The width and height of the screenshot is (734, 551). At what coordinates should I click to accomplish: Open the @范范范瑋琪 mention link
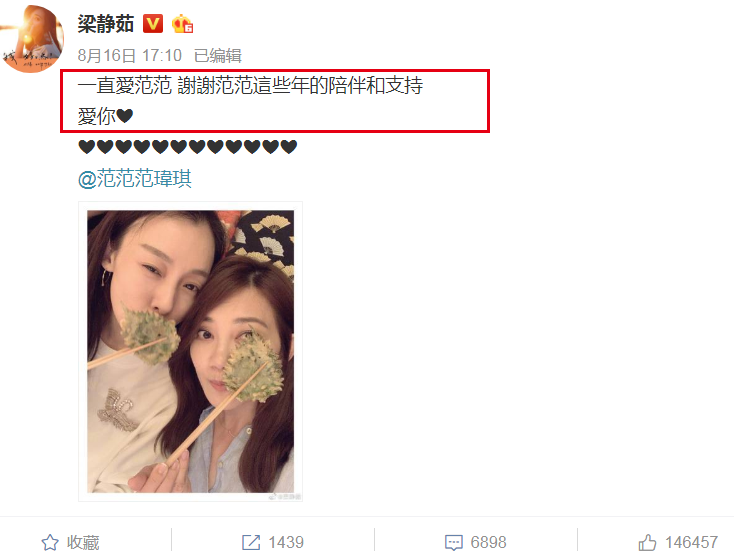click(x=135, y=179)
